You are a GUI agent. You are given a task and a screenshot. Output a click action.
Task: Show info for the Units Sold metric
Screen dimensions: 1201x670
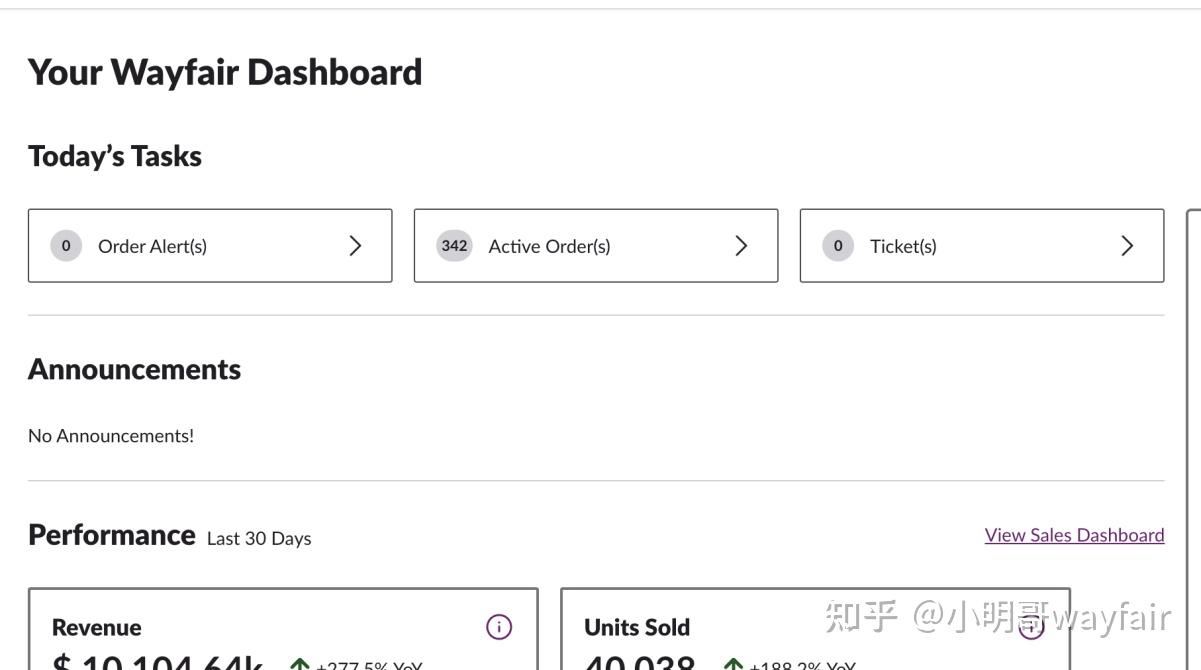pos(1031,627)
